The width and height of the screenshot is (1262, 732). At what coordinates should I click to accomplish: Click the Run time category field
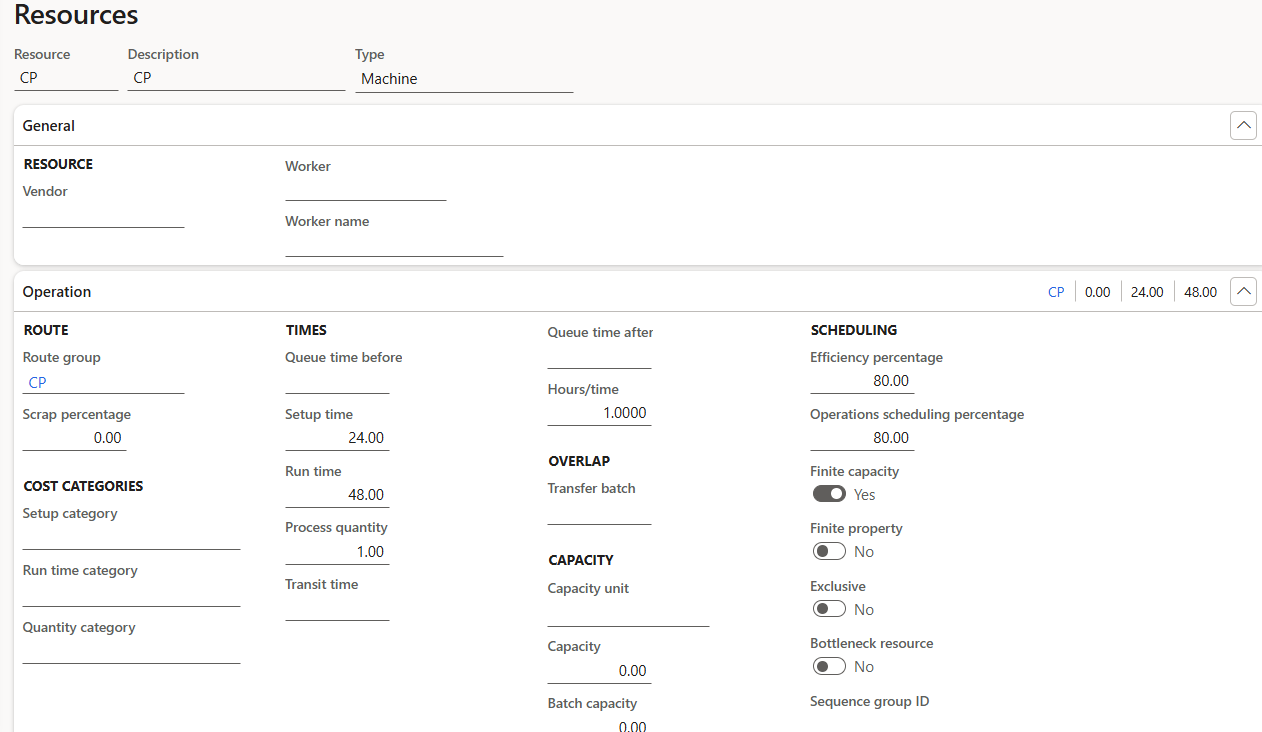click(x=131, y=594)
